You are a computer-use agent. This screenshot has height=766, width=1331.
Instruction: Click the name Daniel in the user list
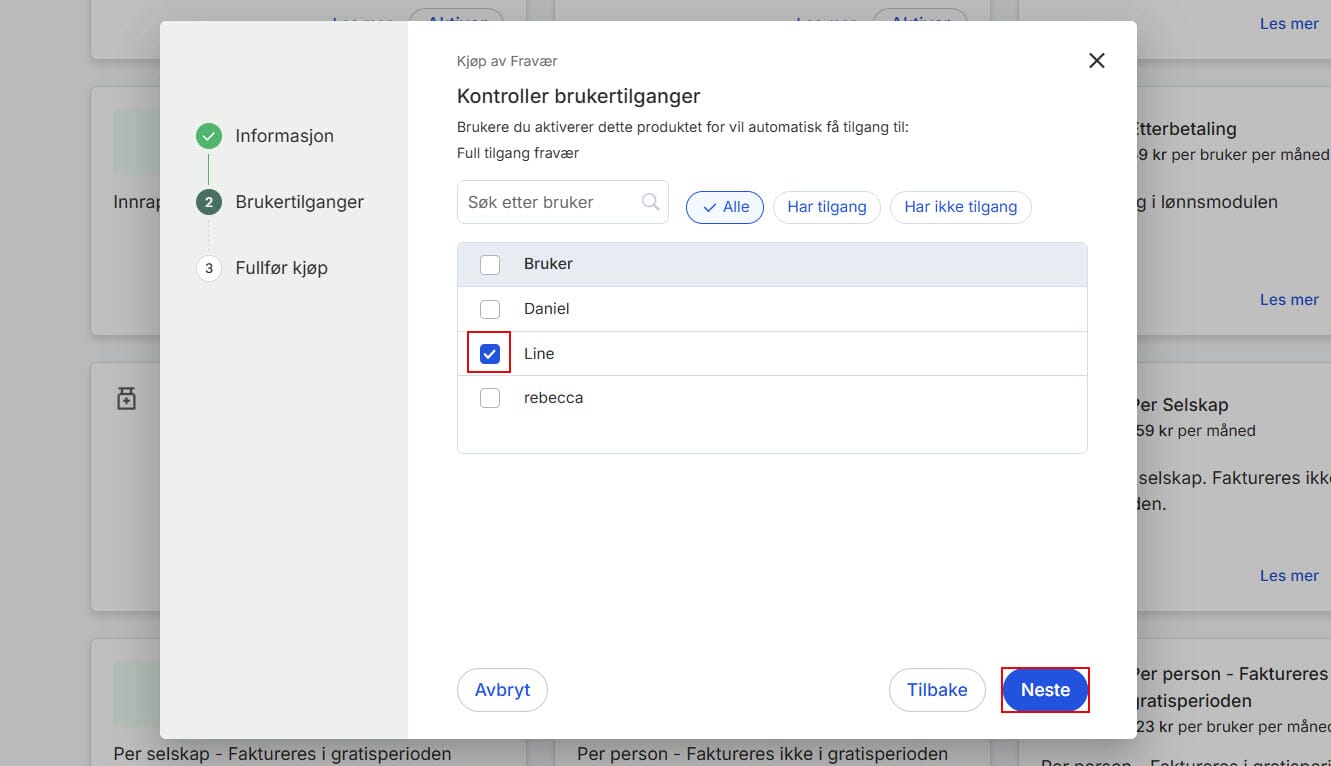click(x=547, y=309)
